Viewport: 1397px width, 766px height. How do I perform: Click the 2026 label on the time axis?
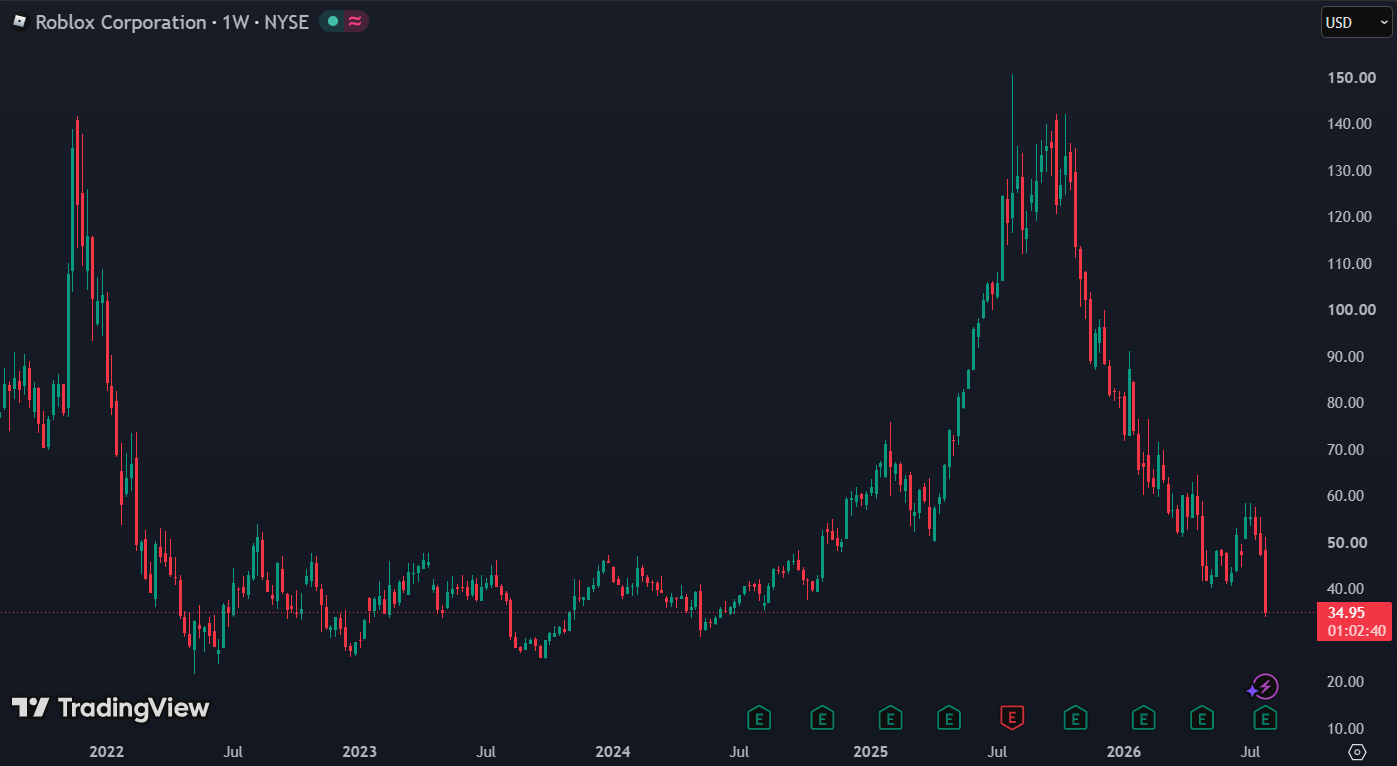point(1124,751)
